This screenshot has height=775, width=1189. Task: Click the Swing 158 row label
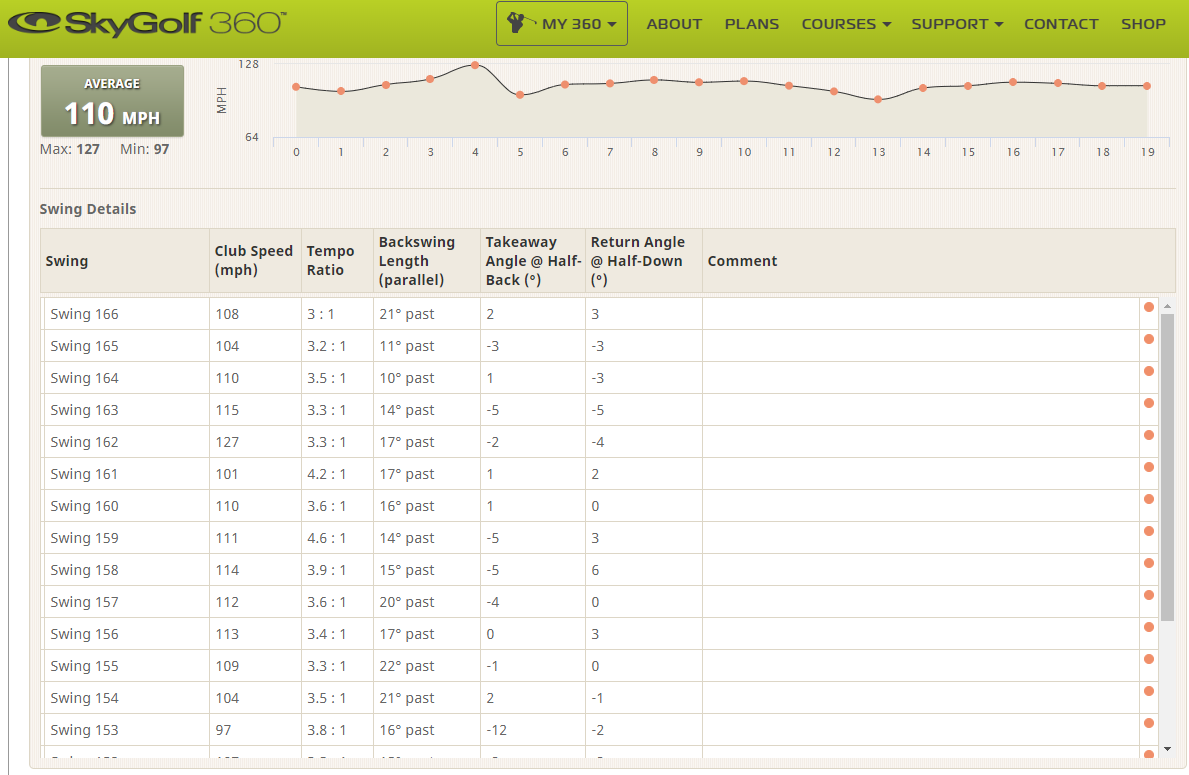tap(84, 570)
